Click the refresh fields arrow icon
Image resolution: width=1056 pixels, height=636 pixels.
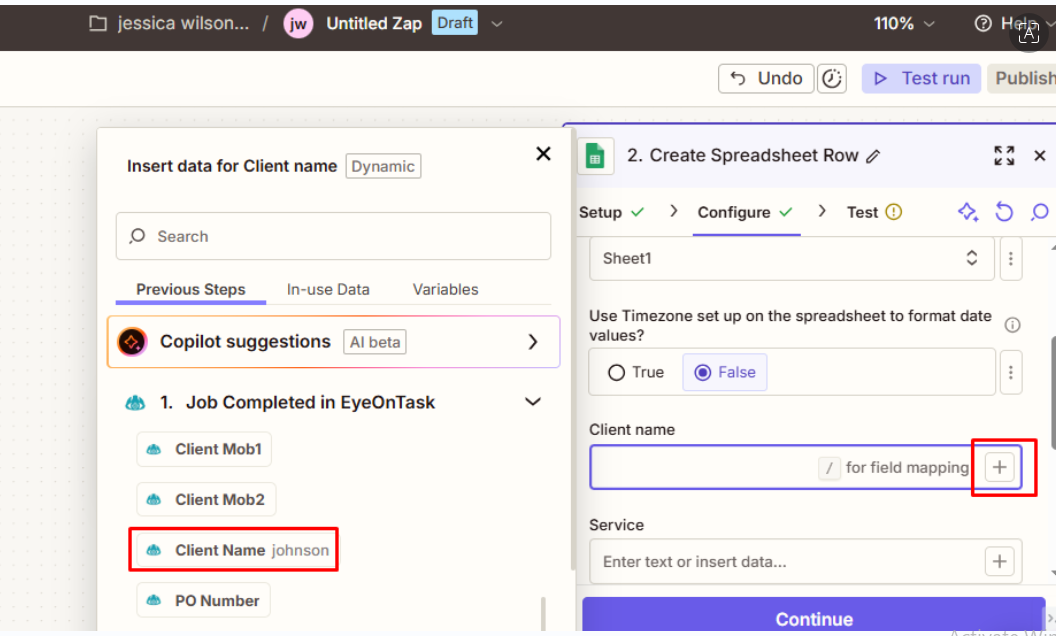[x=1004, y=212]
